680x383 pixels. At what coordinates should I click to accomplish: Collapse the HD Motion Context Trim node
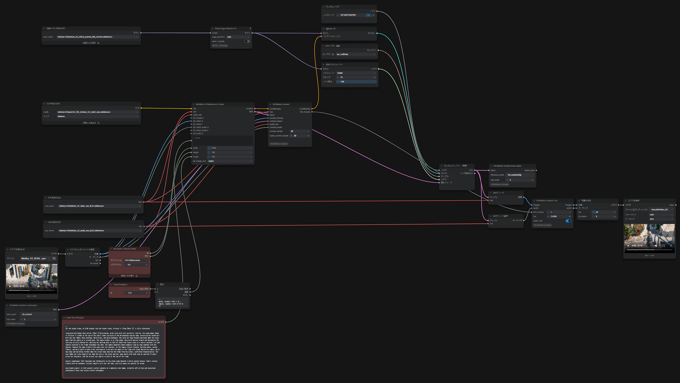click(534, 201)
